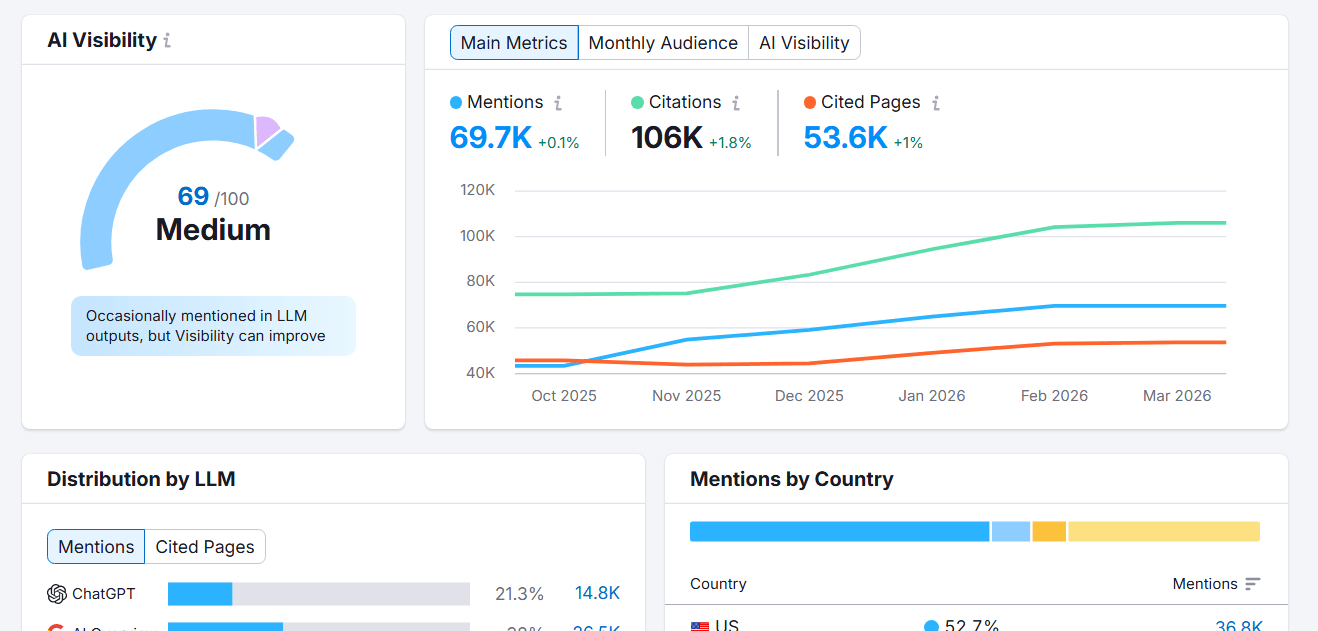Image resolution: width=1318 pixels, height=631 pixels.
Task: Sort by Mentions column filter icon
Action: point(1252,584)
